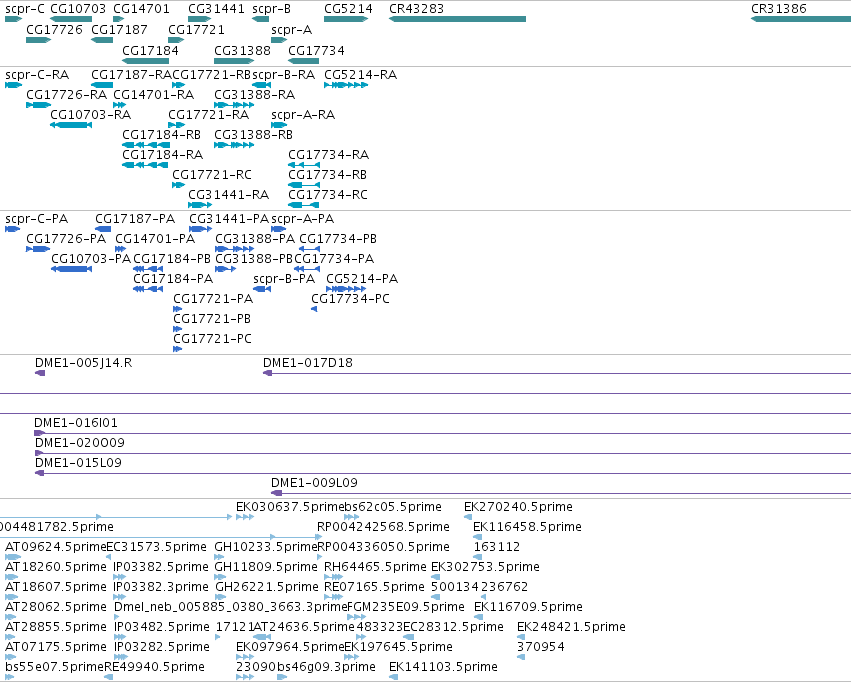Click protein scpr-B-PA
The height and width of the screenshot is (682, 851).
(284, 279)
